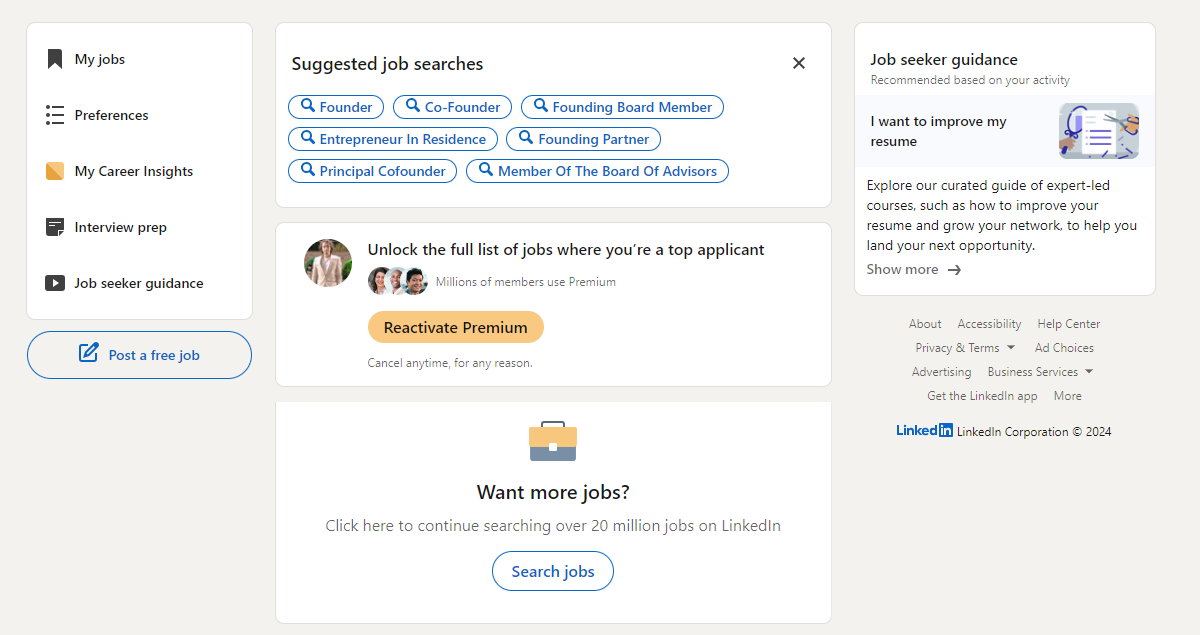The width and height of the screenshot is (1200, 635).
Task: Open the Privacy & Terms dropdown
Action: tap(957, 347)
